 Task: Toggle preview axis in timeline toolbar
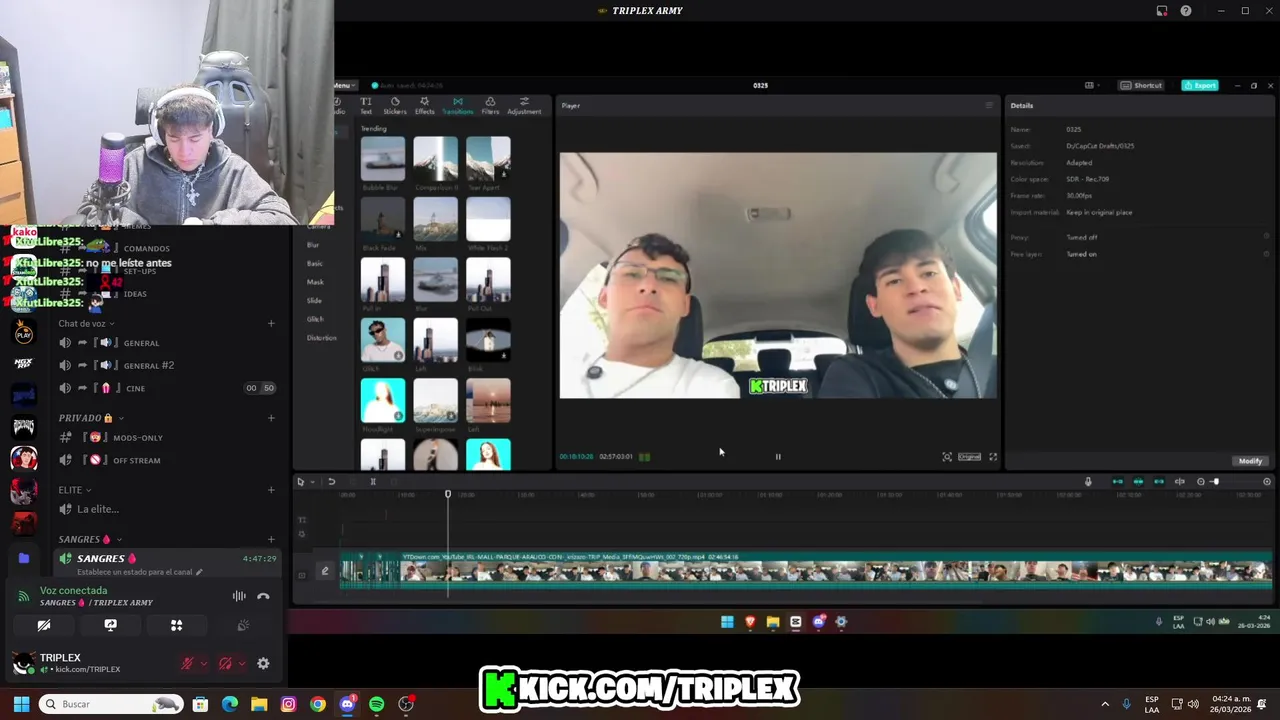pos(1180,482)
